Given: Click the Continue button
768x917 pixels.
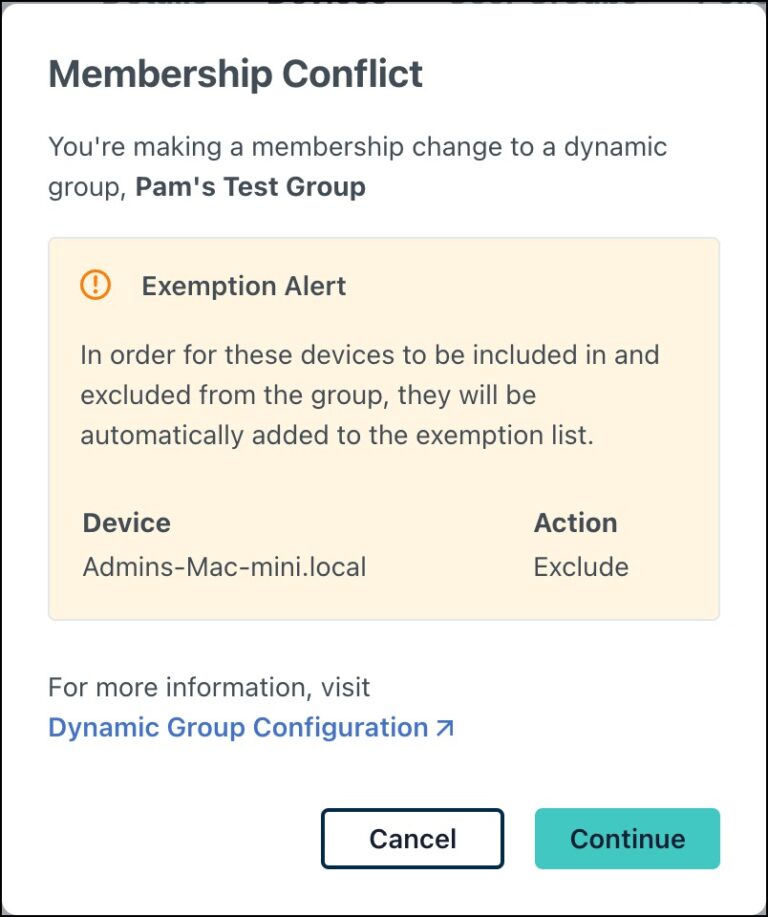Looking at the screenshot, I should point(627,839).
